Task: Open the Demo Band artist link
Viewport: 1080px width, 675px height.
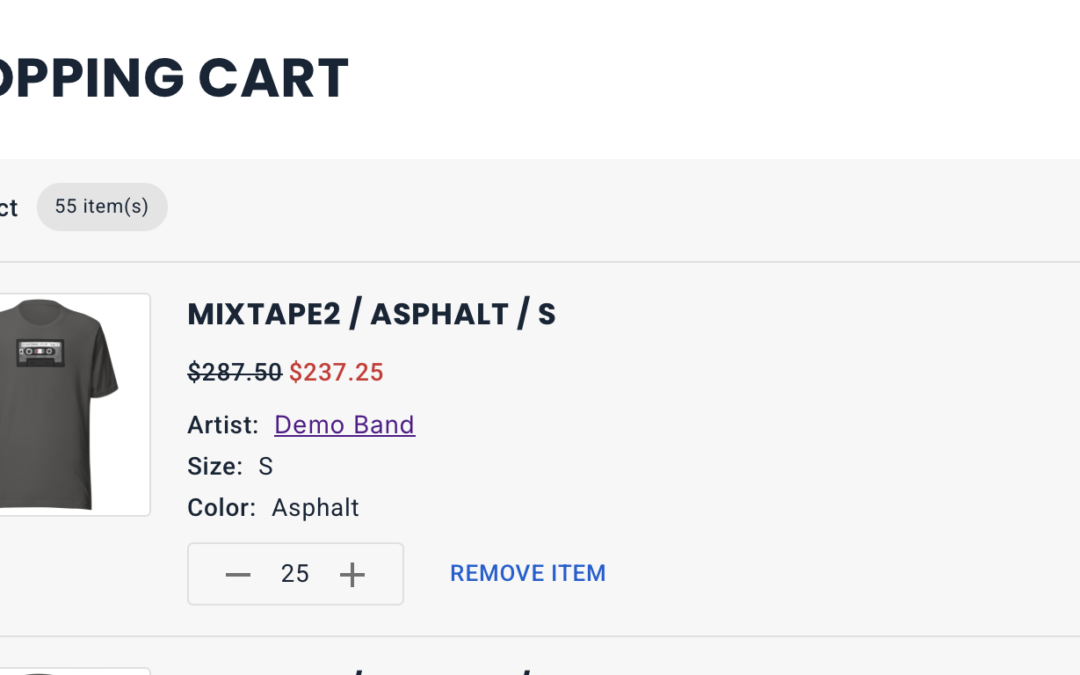Action: [344, 425]
